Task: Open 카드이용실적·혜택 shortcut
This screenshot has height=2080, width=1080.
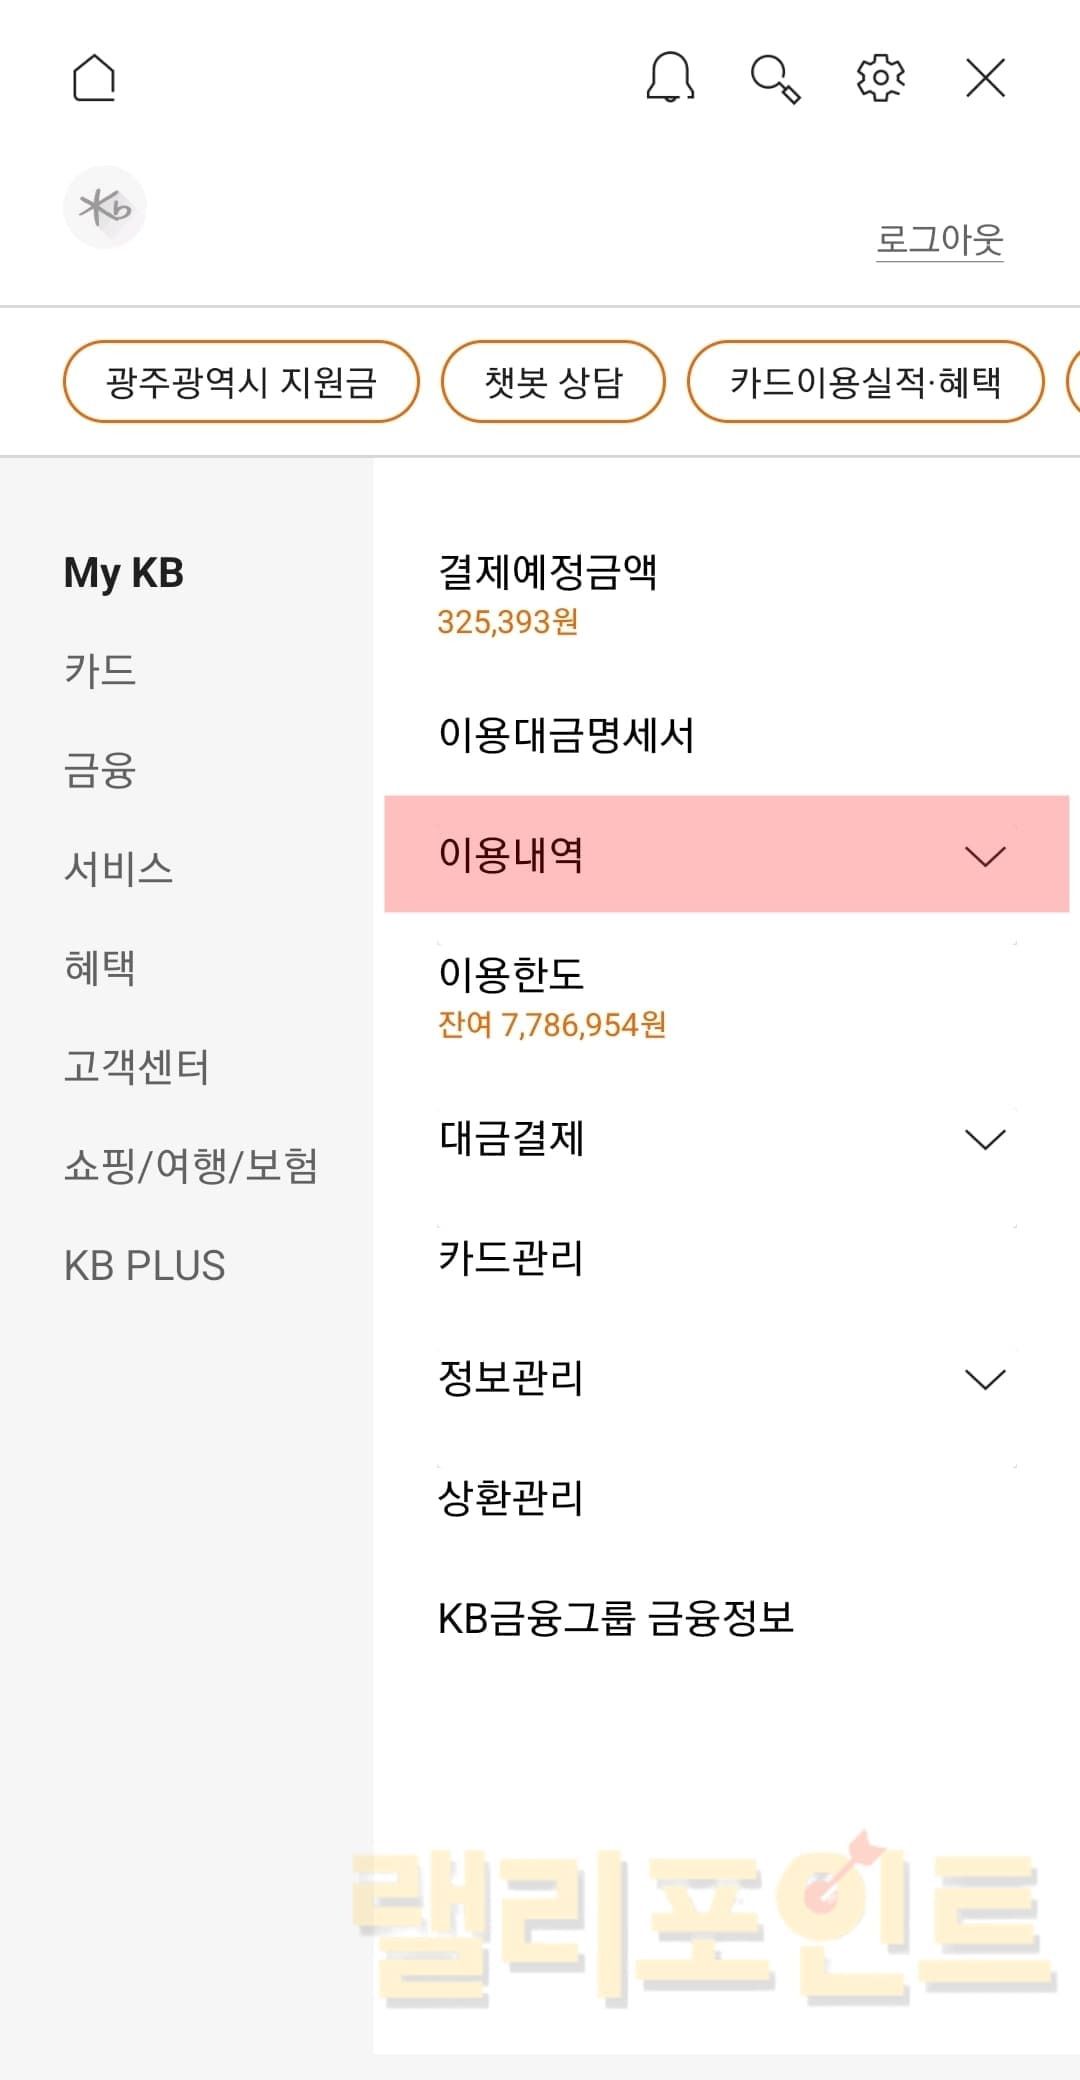Action: 865,382
